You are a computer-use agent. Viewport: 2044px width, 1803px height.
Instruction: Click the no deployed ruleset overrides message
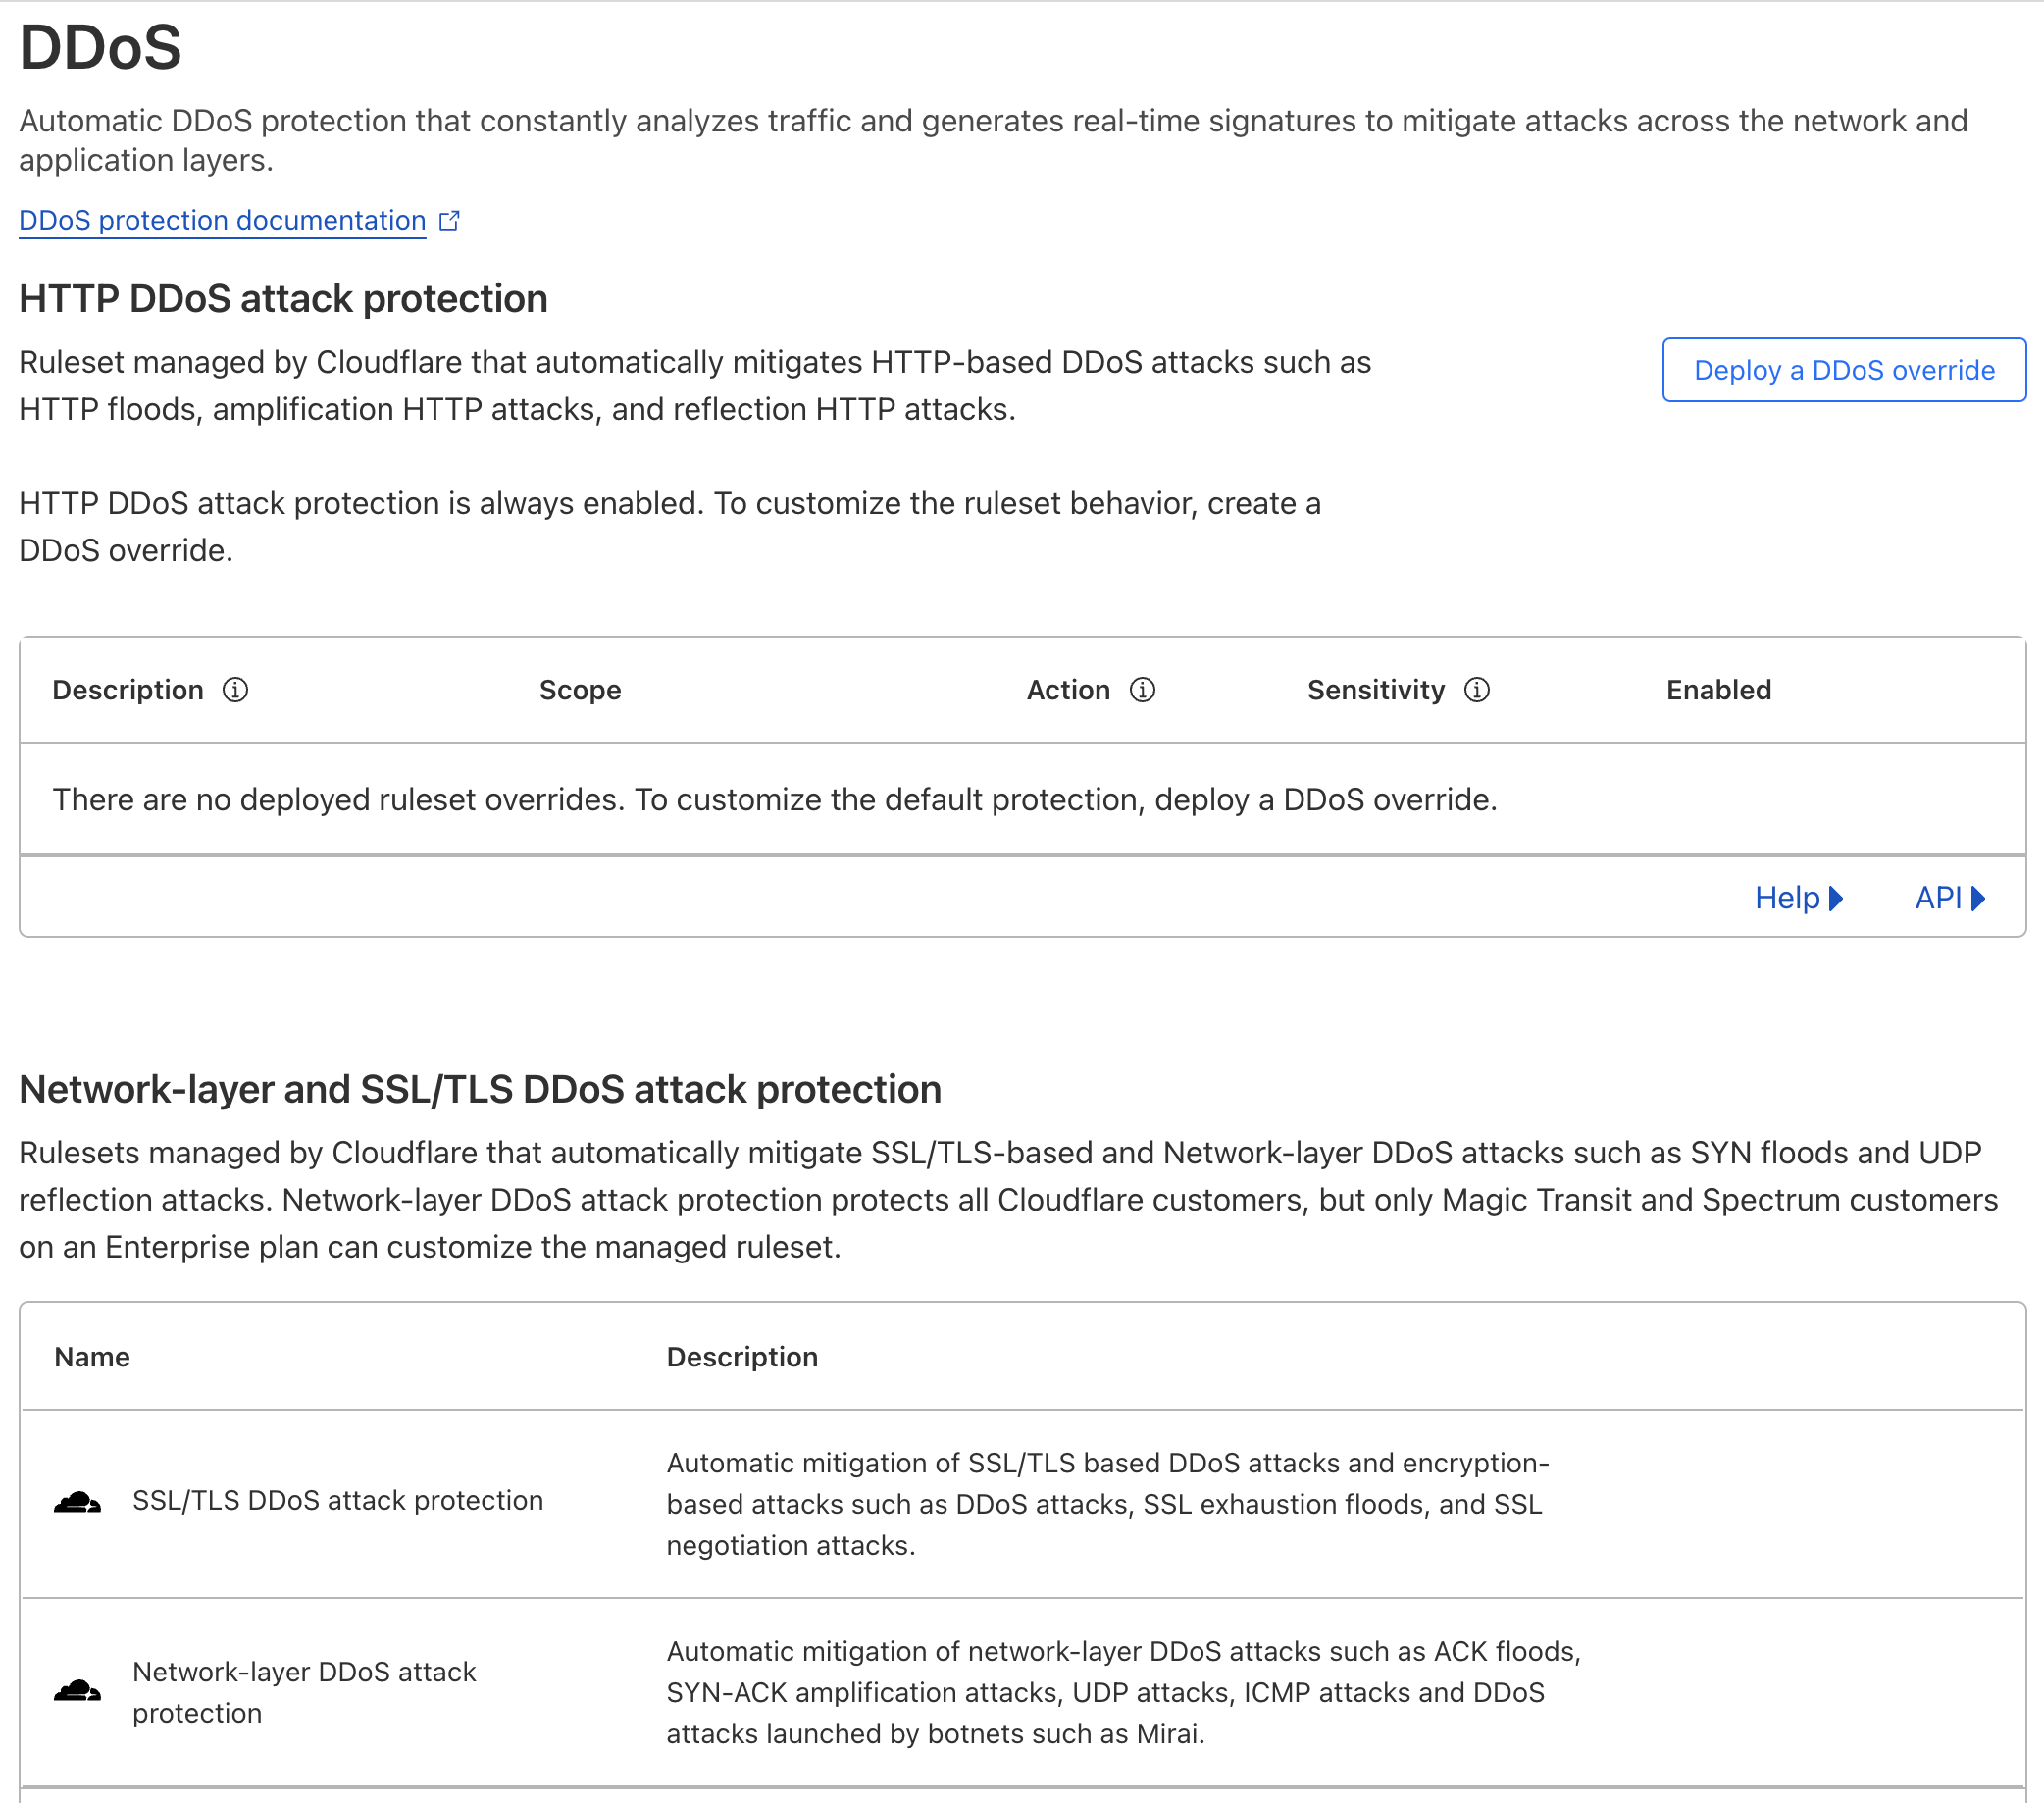[x=775, y=800]
